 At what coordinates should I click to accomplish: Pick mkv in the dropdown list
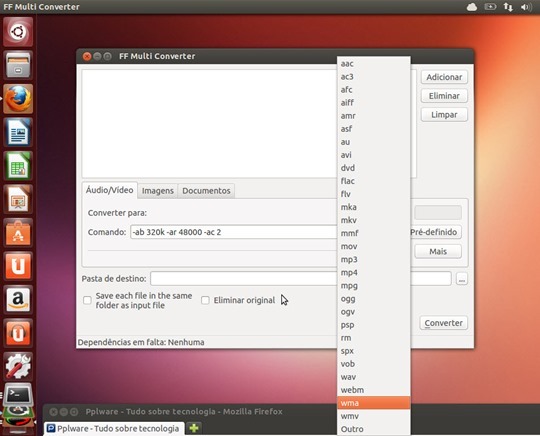pos(374,220)
